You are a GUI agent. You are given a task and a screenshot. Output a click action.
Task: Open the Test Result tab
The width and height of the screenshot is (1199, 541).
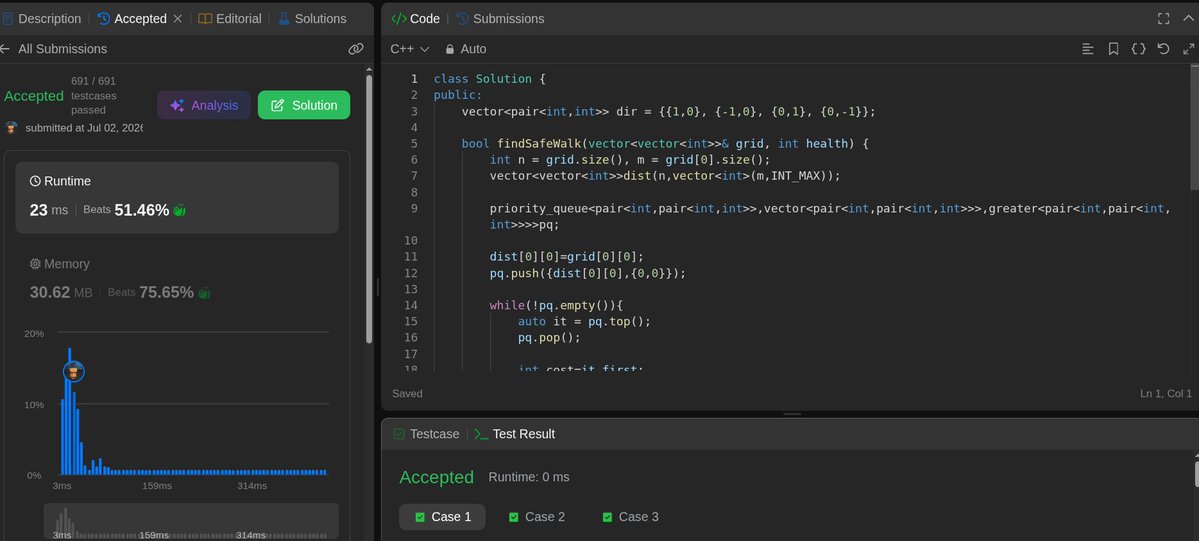(515, 434)
